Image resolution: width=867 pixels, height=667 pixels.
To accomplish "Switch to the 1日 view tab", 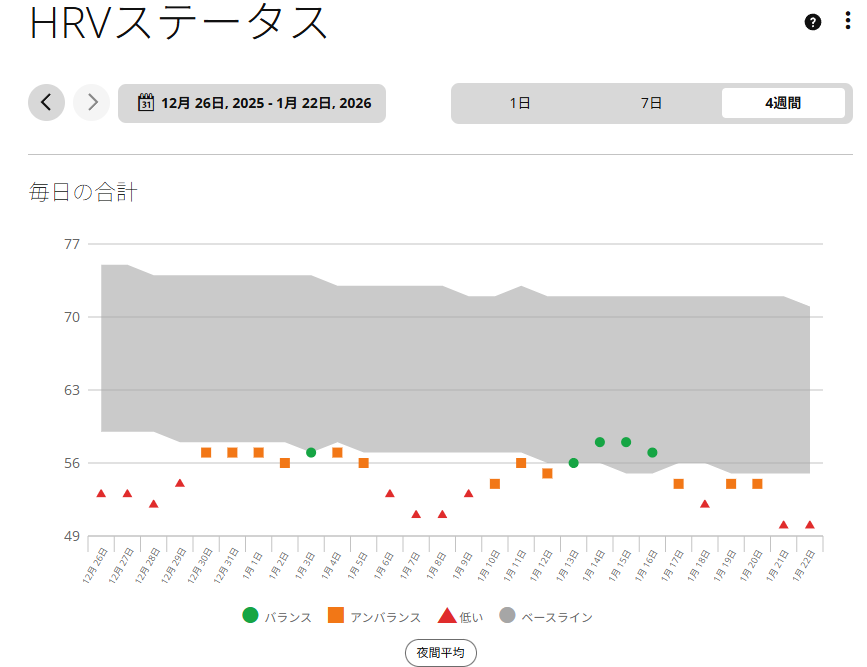I will [x=520, y=103].
